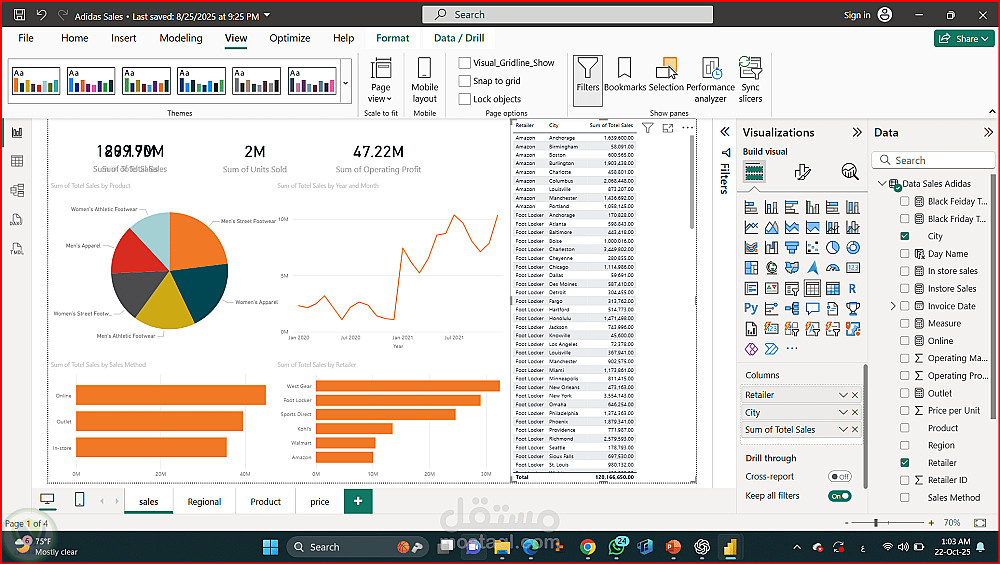Screen dimensions: 1000x564
Task: Switch to desktop layout icon at bottom
Action: click(47, 500)
